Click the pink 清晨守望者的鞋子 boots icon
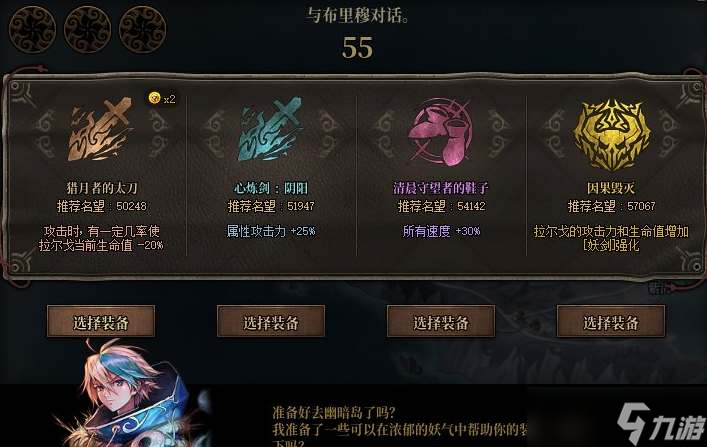 [x=440, y=131]
